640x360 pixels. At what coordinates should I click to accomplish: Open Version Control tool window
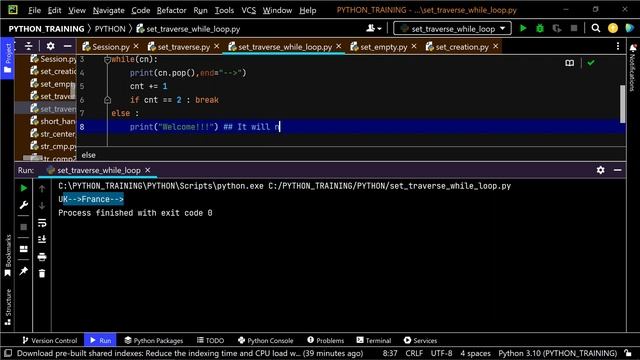[50, 340]
